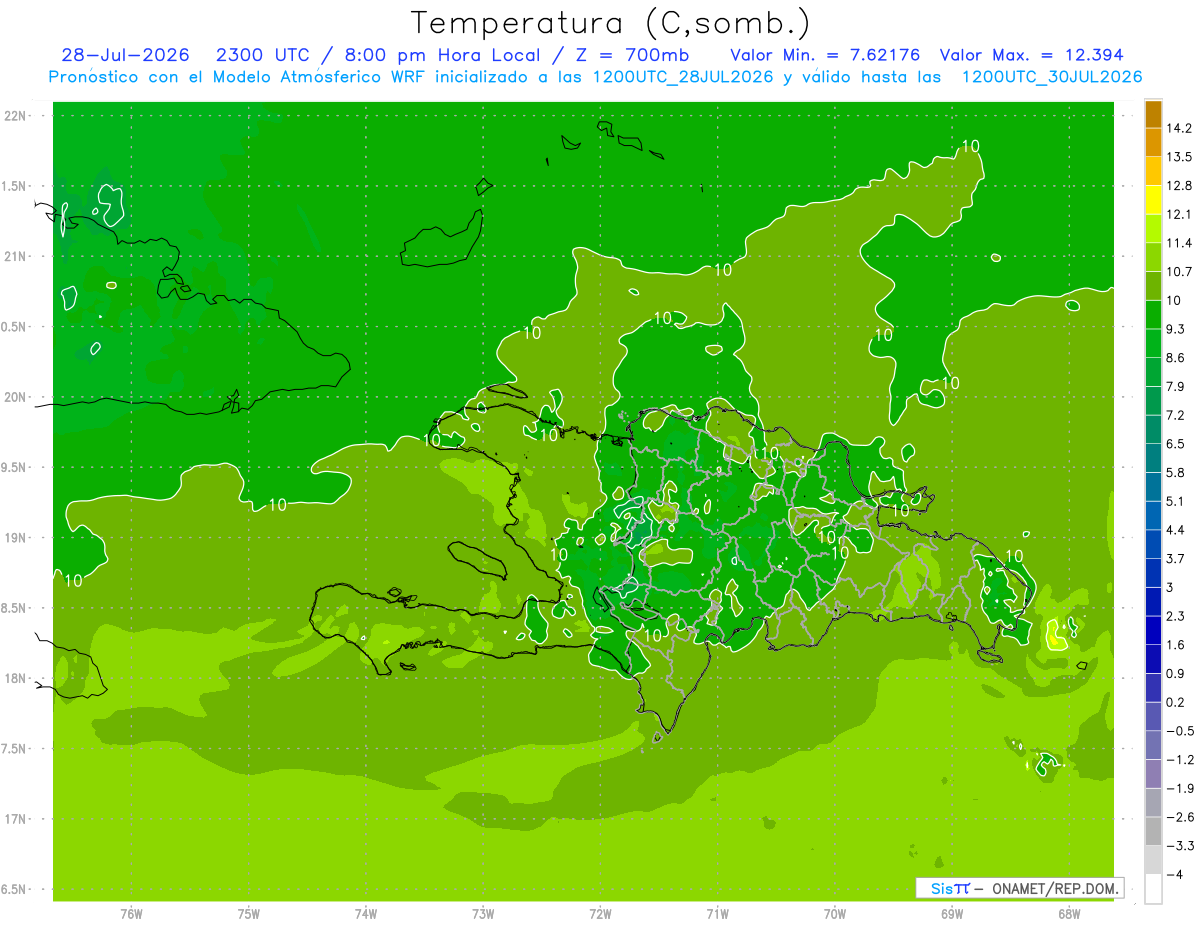Click 'Valor Max. = 12.394' value
This screenshot has width=1200, height=927.
tap(1031, 55)
